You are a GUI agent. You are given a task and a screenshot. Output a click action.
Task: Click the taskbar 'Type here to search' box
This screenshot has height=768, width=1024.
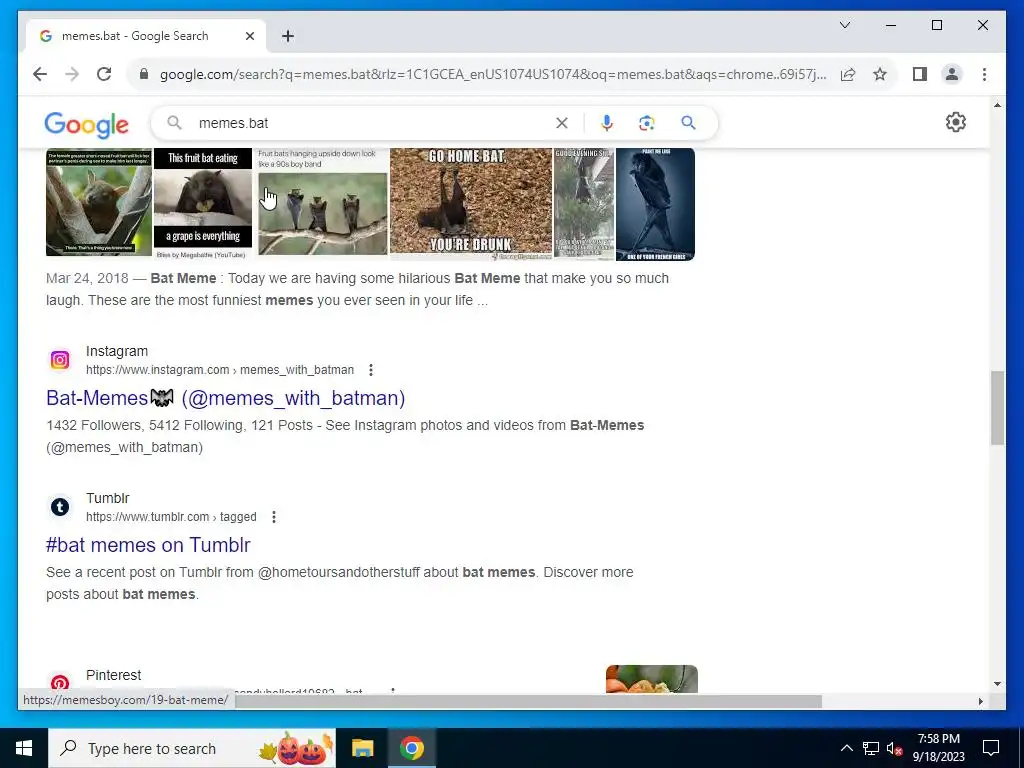pyautogui.click(x=192, y=748)
